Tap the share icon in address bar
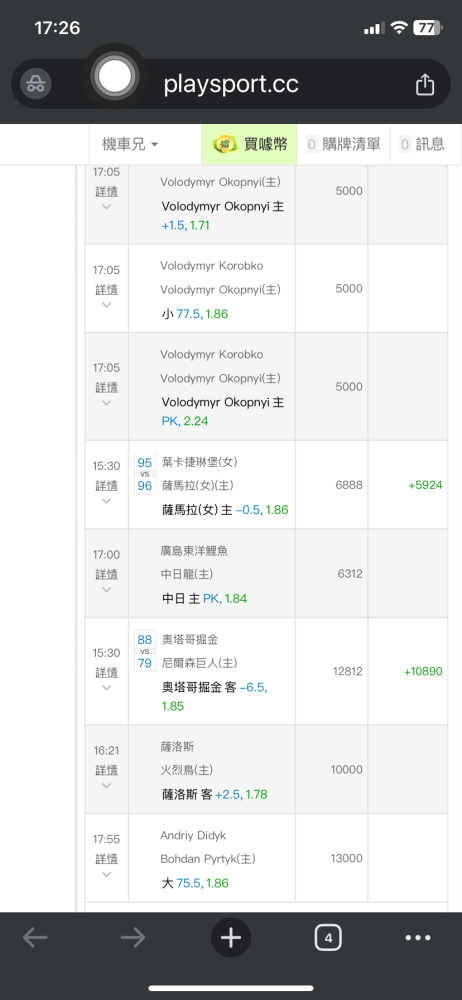 click(425, 85)
